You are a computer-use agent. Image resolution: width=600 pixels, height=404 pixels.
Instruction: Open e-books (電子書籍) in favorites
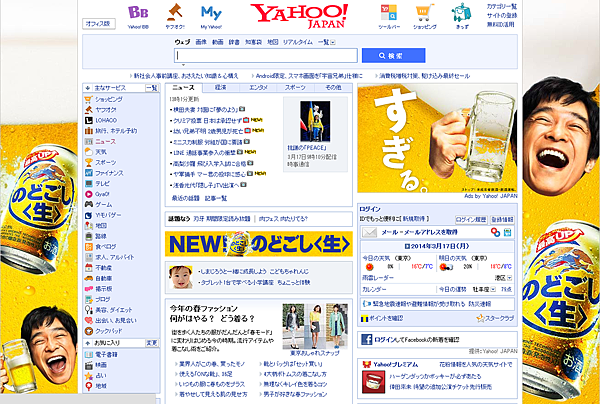pos(106,355)
